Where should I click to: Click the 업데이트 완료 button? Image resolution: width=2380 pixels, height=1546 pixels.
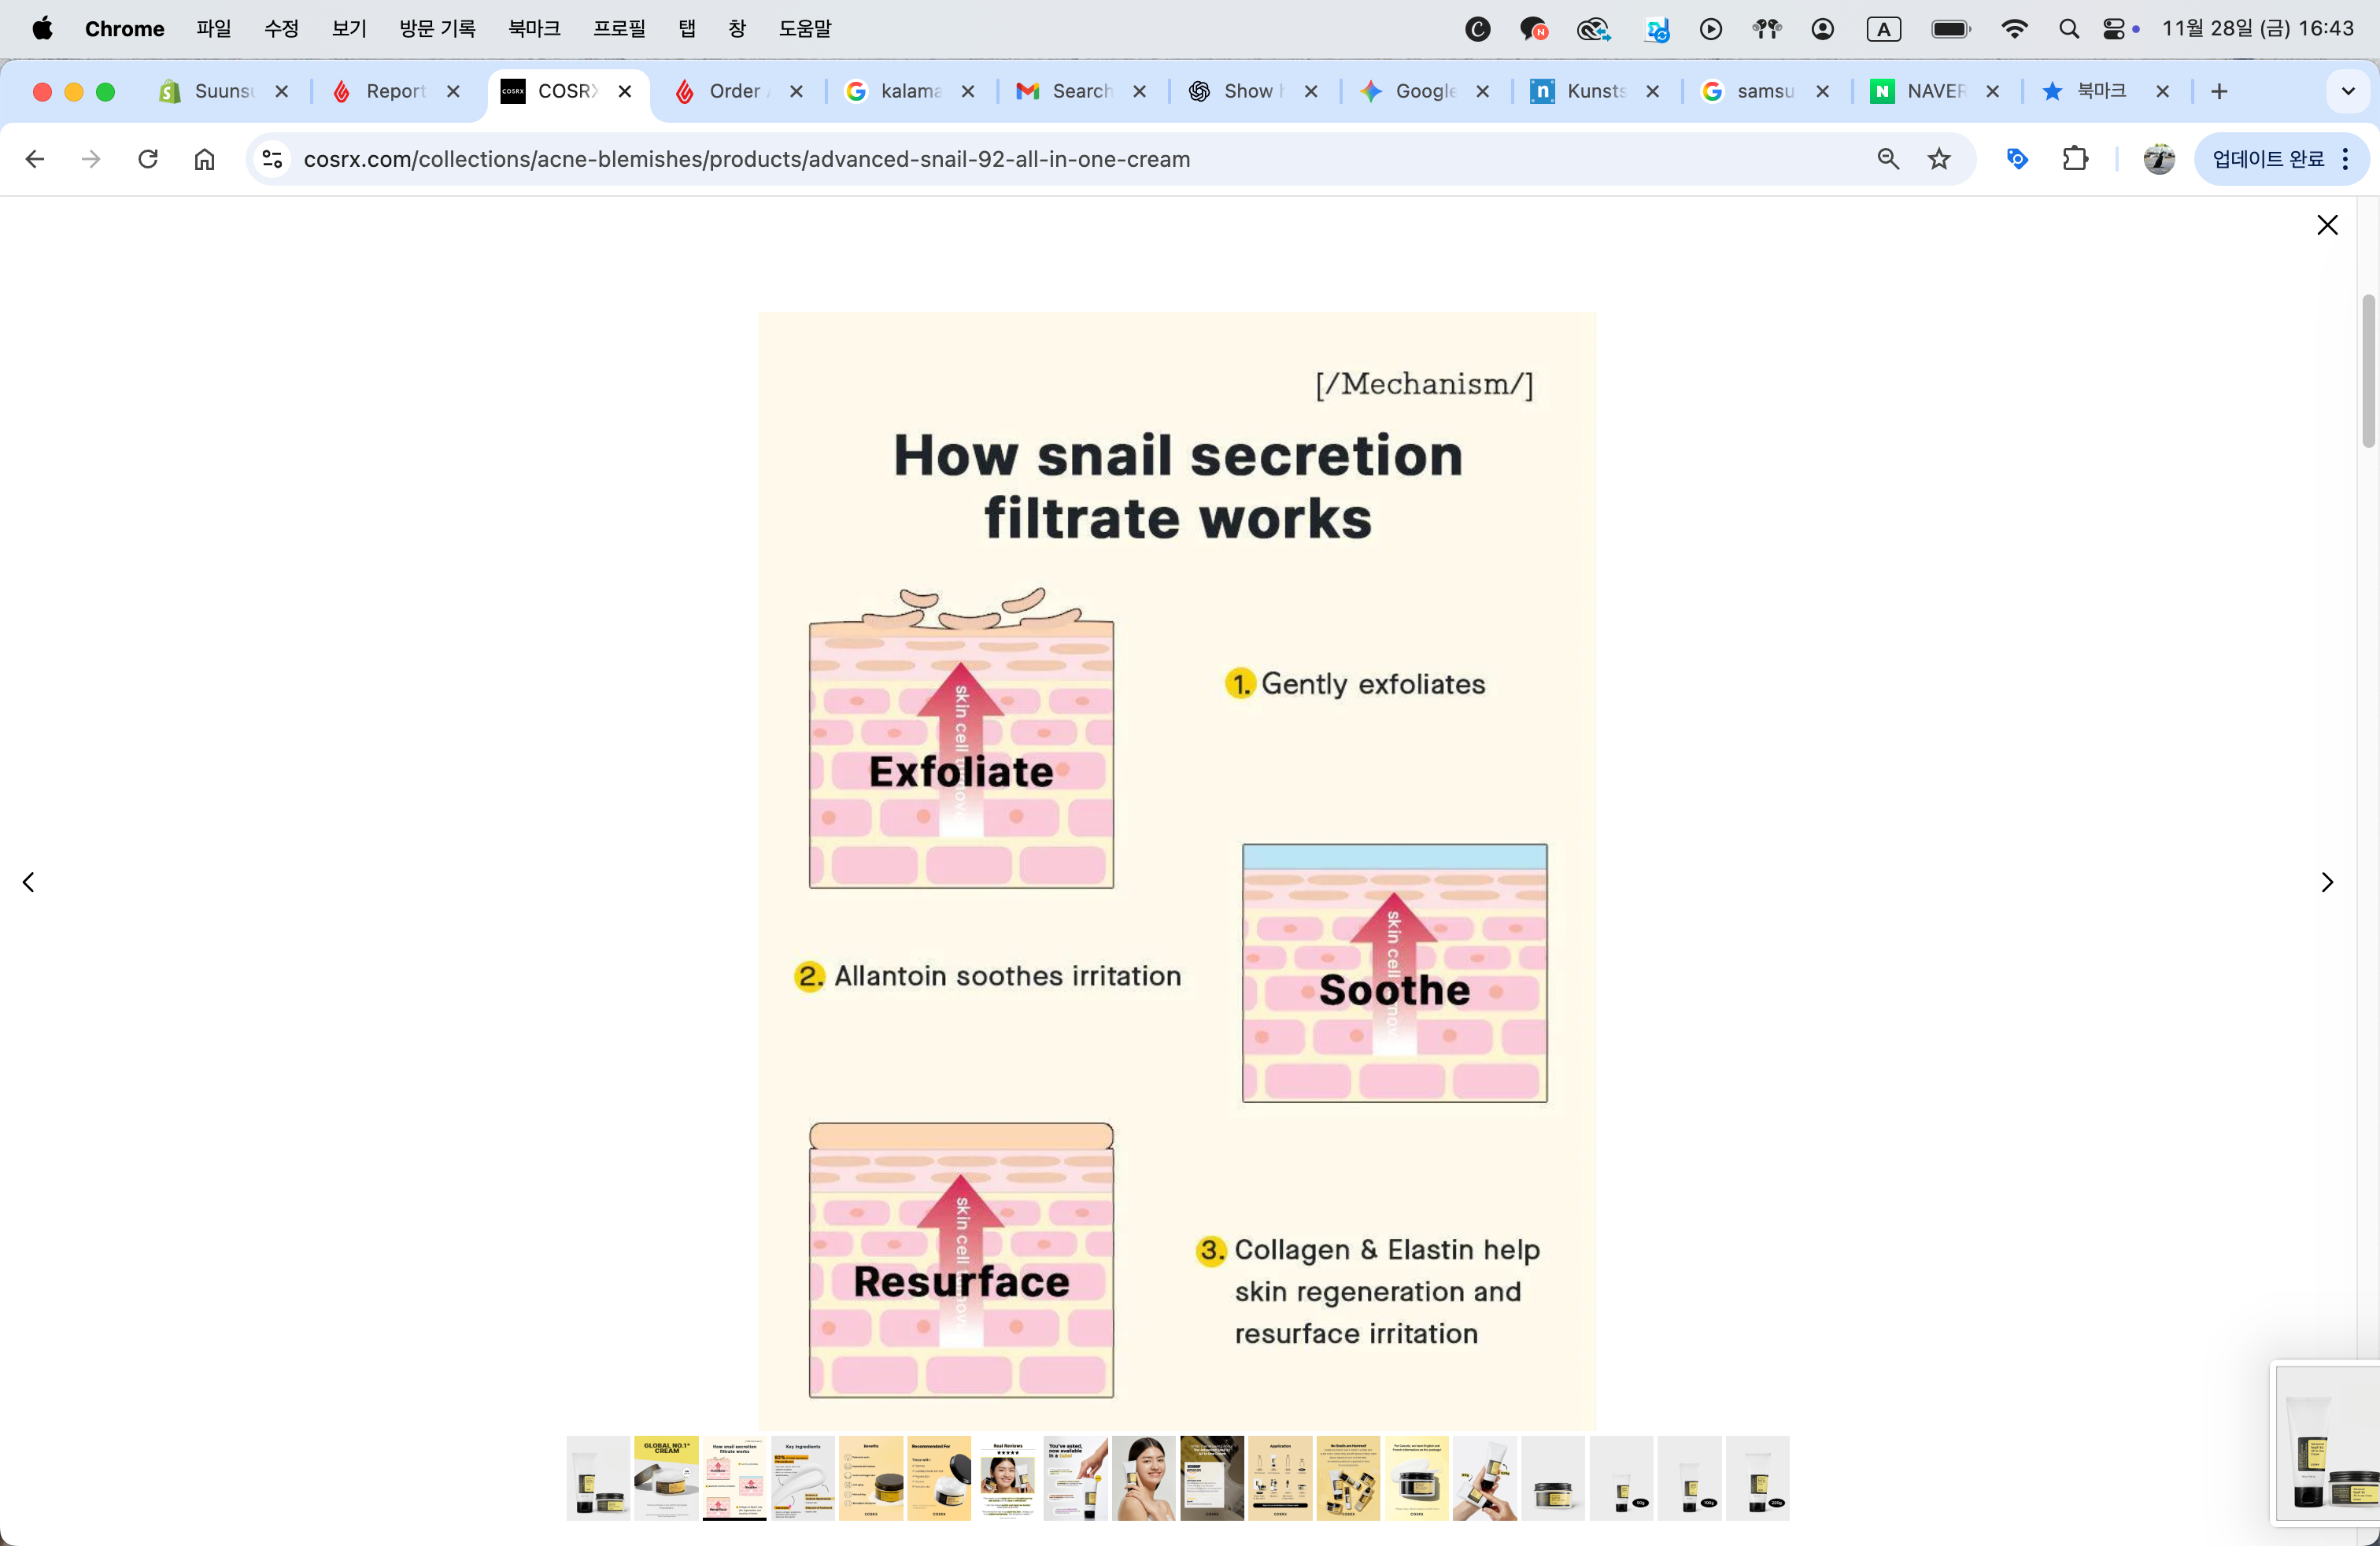(x=2267, y=159)
